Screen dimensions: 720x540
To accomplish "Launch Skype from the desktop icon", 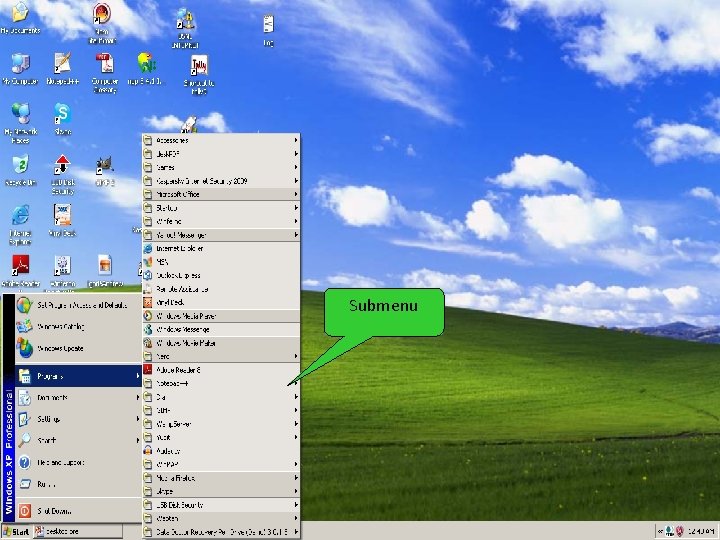I will (x=62, y=118).
